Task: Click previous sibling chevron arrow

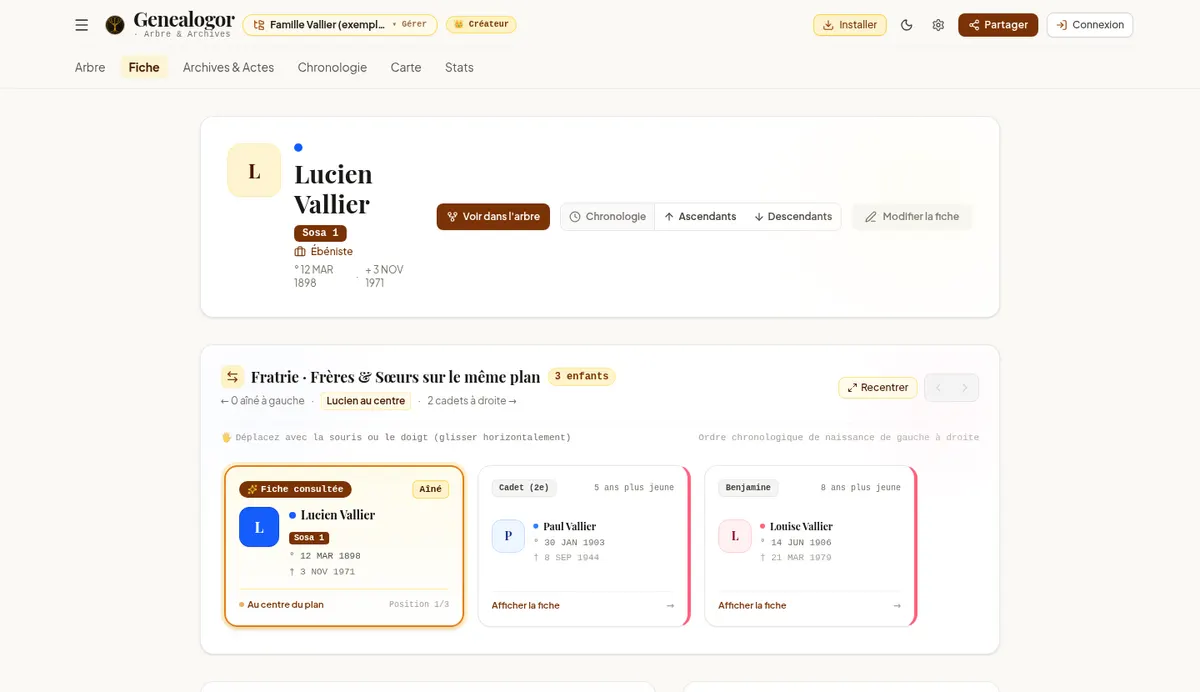Action: (x=938, y=388)
